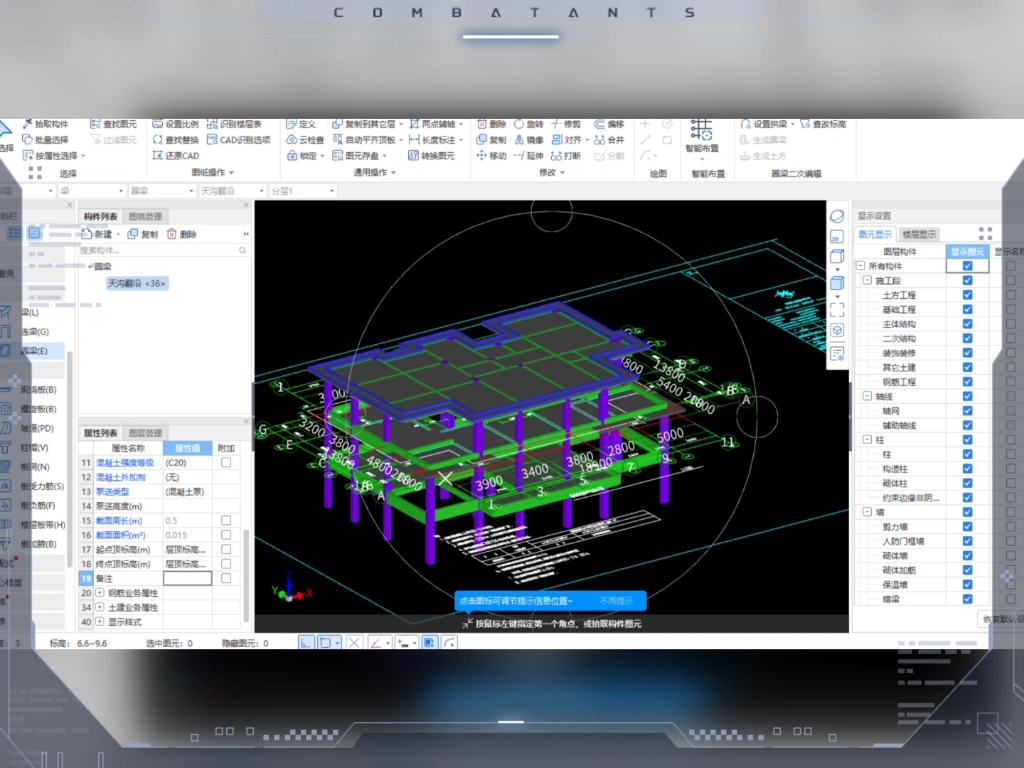Open CAD识别选项 recognition options

tap(238, 140)
